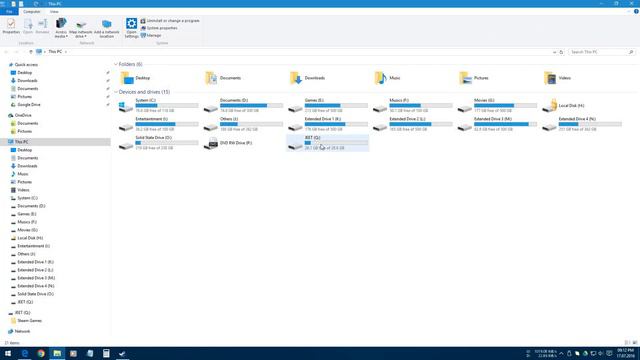Viewport: 640px width, 360px height.
Task: Open the Map network drive dropdown
Action: [81, 29]
